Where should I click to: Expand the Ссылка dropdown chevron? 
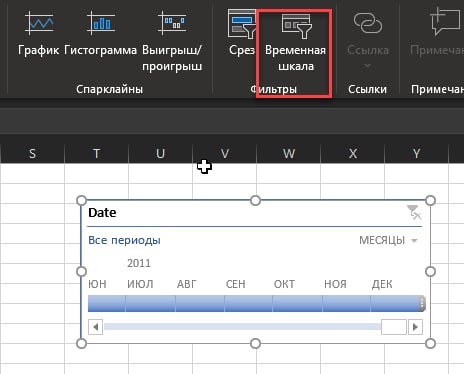[x=367, y=66]
